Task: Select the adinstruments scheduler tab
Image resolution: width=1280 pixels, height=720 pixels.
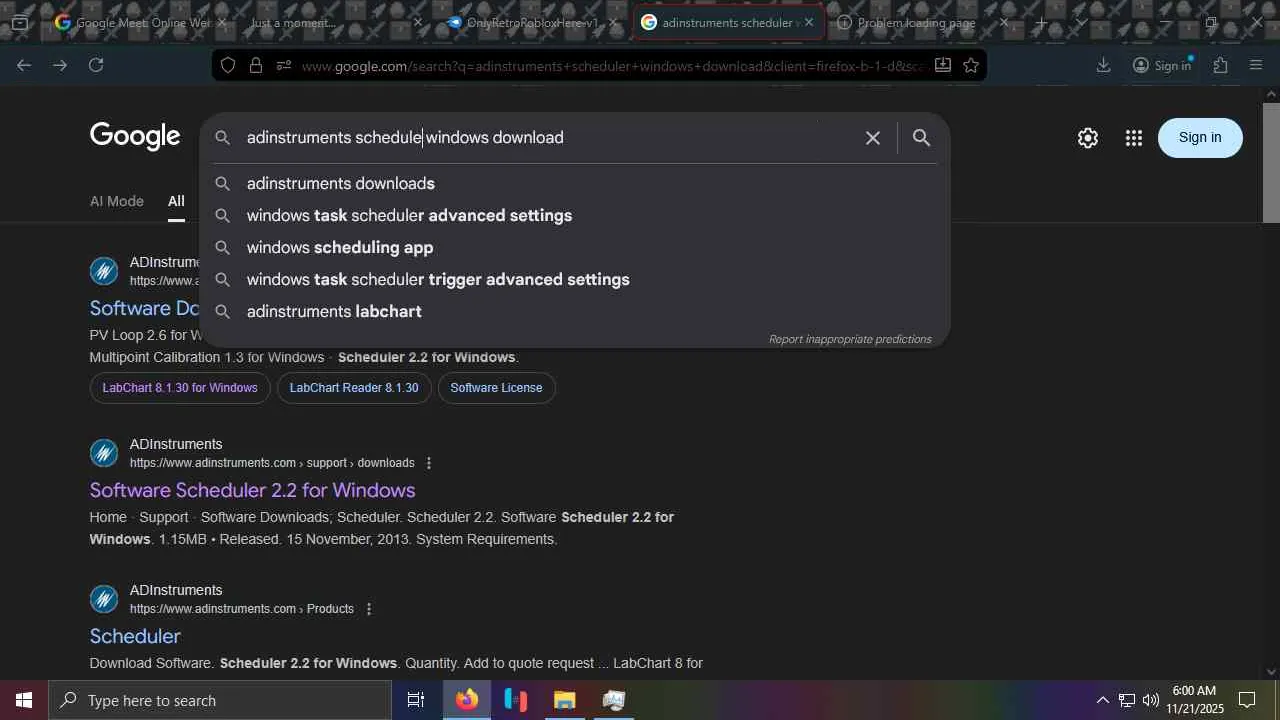Action: (x=728, y=22)
